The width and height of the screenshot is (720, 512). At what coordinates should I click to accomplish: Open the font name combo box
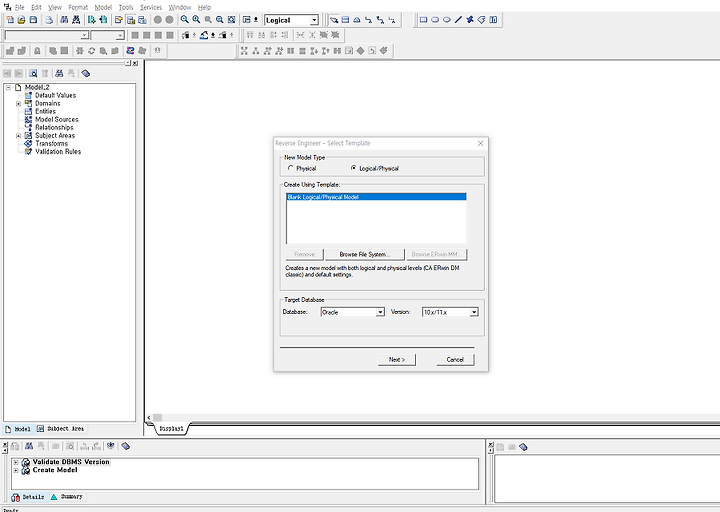(46, 35)
